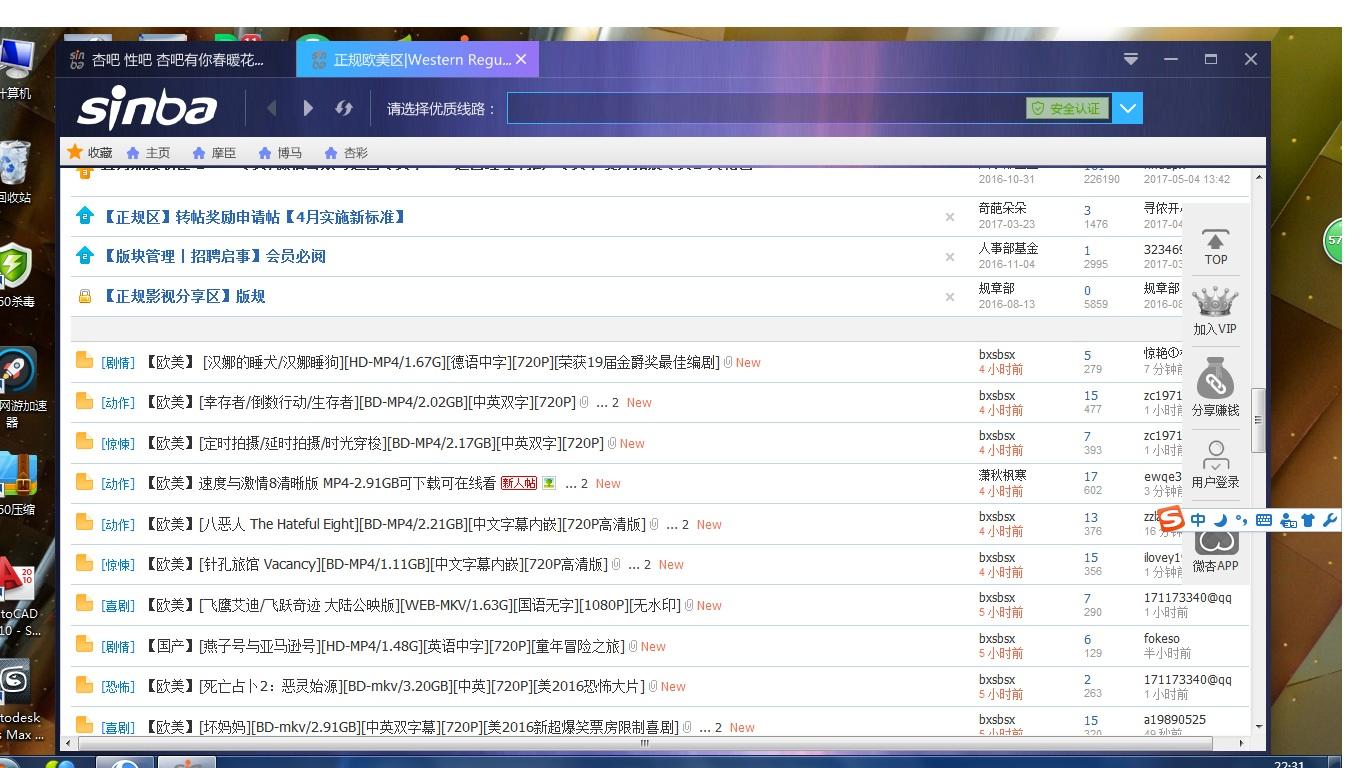The width and height of the screenshot is (1366, 768).
Task: Dismiss the 转帖奖励申请帖 row with X
Action: (950, 217)
